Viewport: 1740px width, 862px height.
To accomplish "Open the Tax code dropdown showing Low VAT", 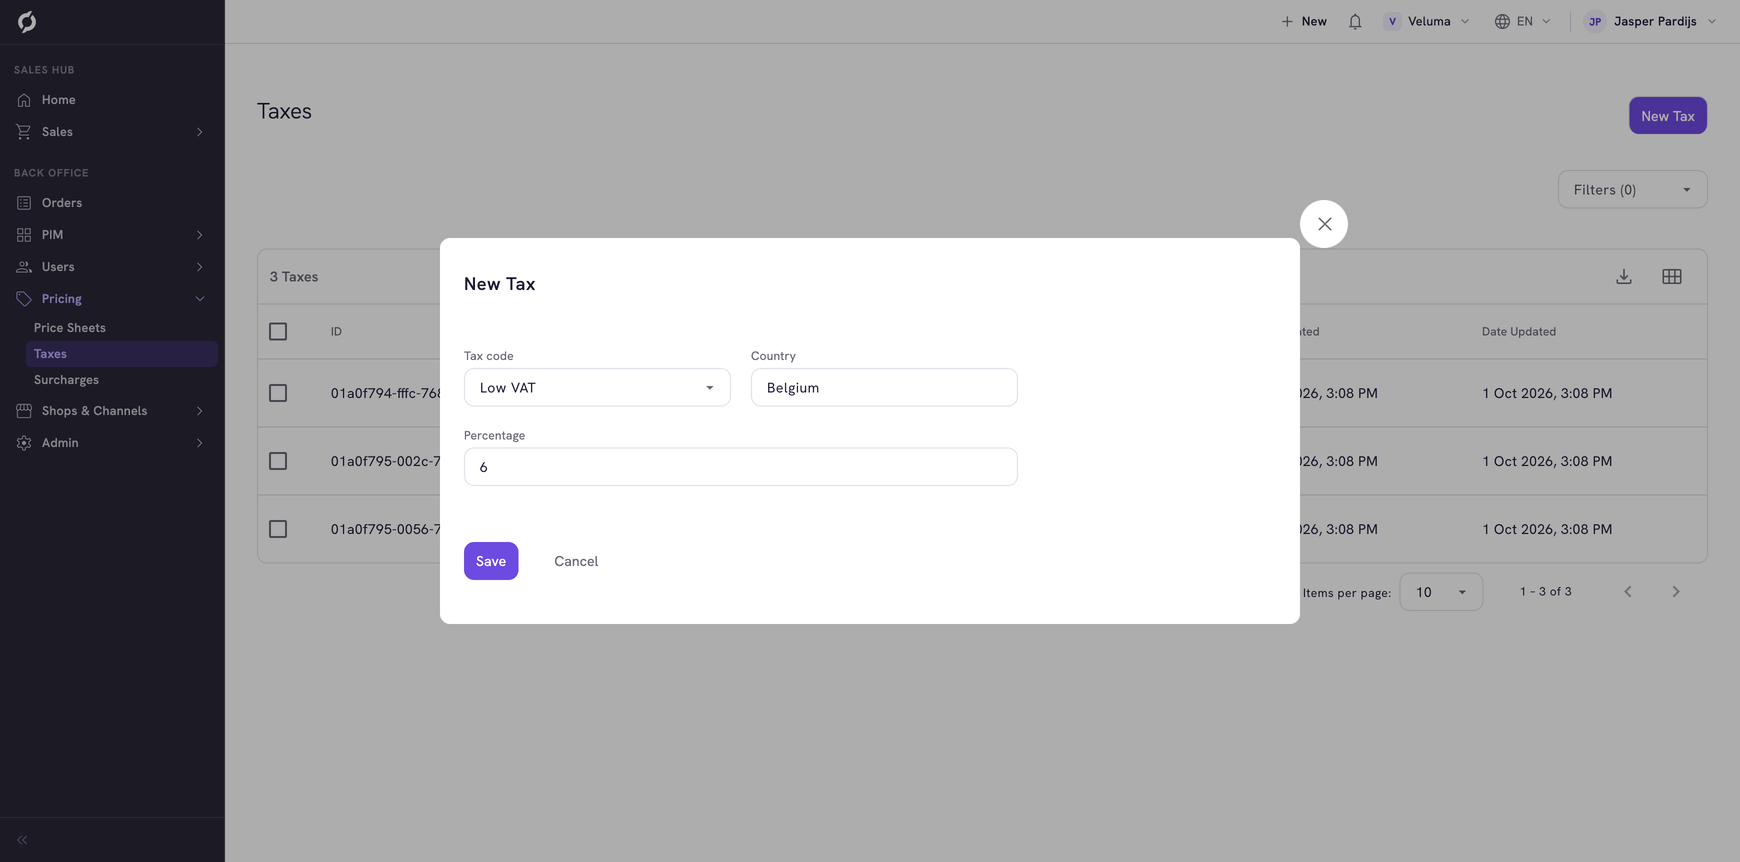I will pos(597,388).
